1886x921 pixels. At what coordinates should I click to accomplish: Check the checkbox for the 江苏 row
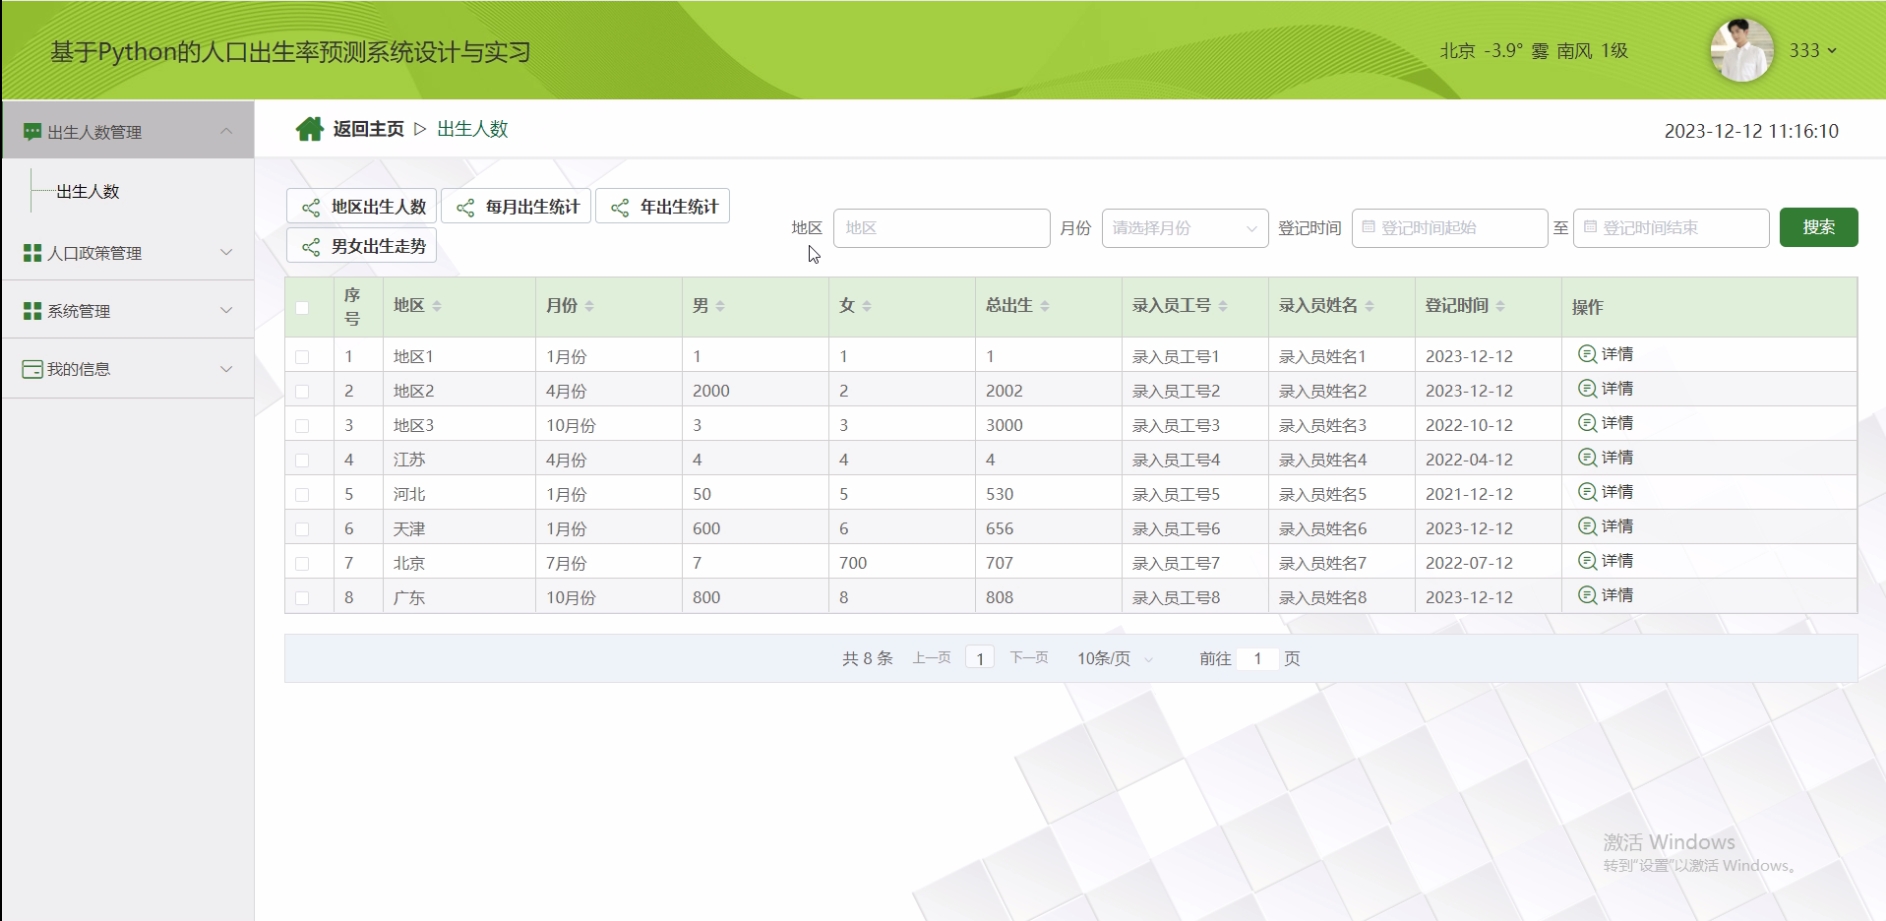pos(302,460)
